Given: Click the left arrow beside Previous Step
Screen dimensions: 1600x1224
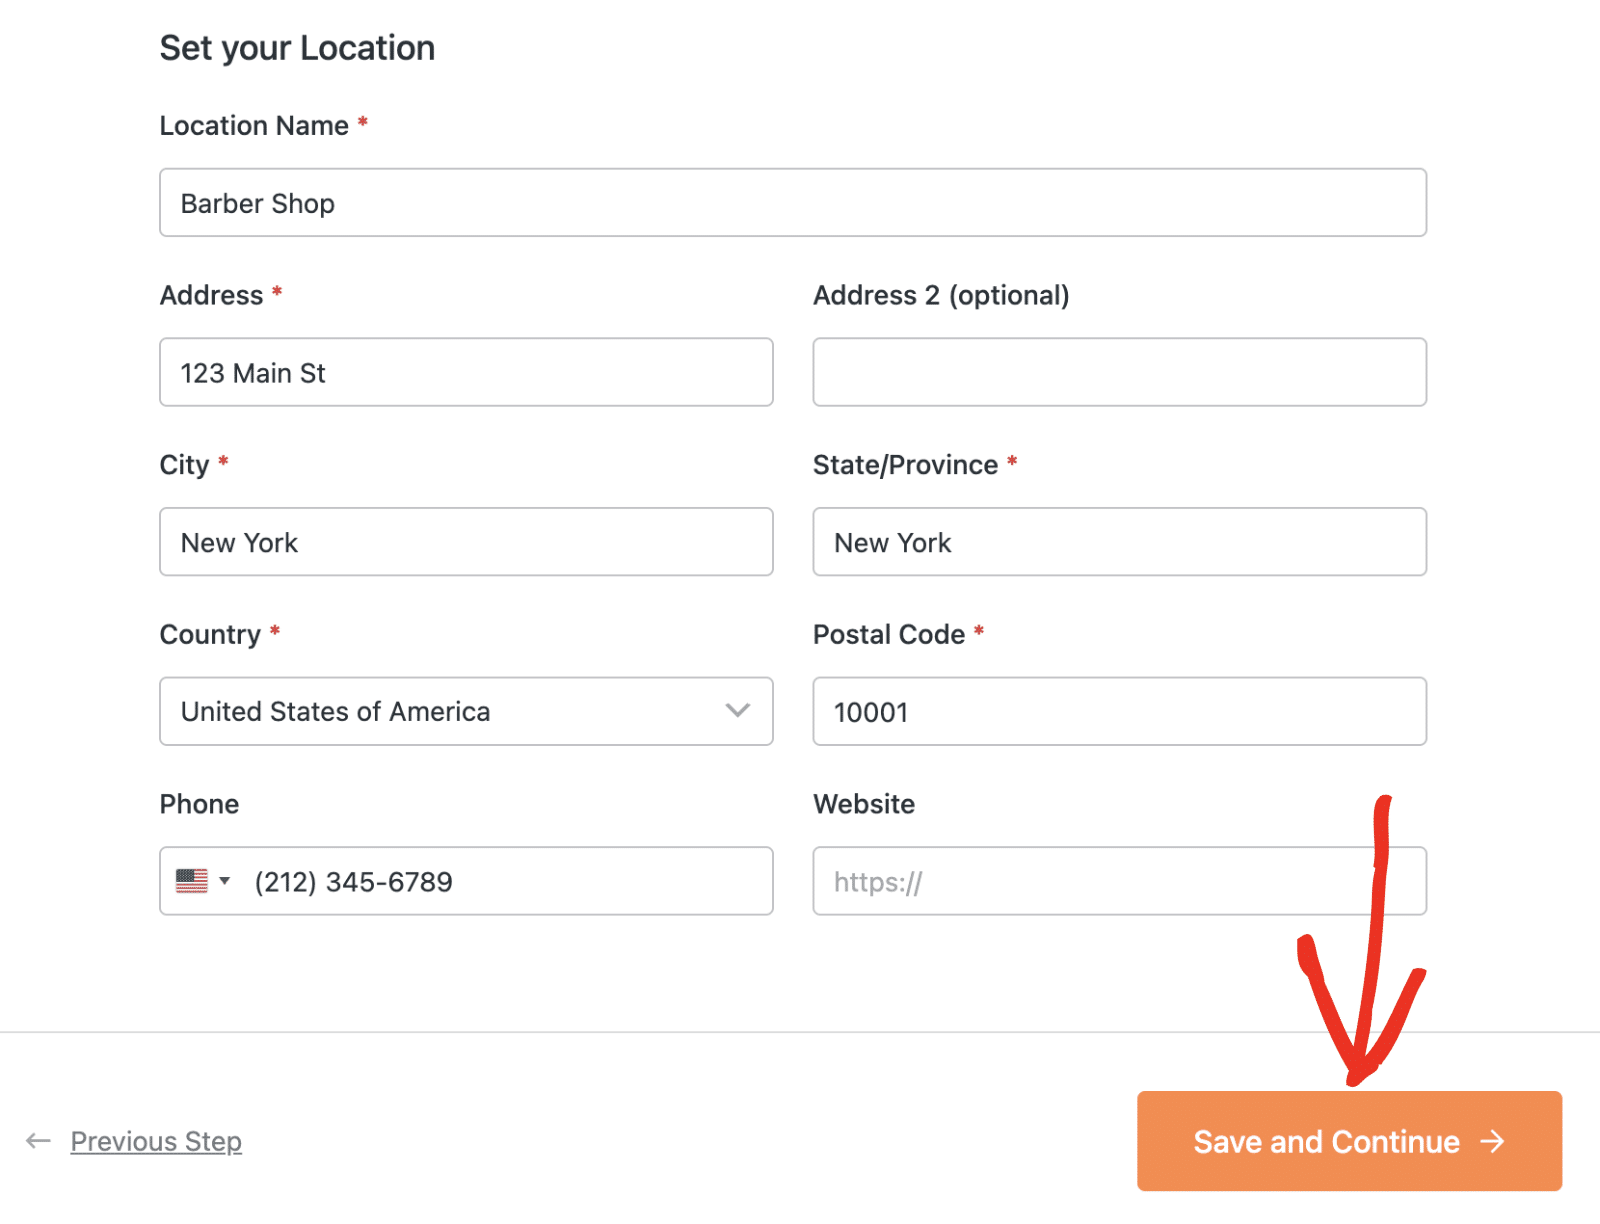Looking at the screenshot, I should [38, 1141].
